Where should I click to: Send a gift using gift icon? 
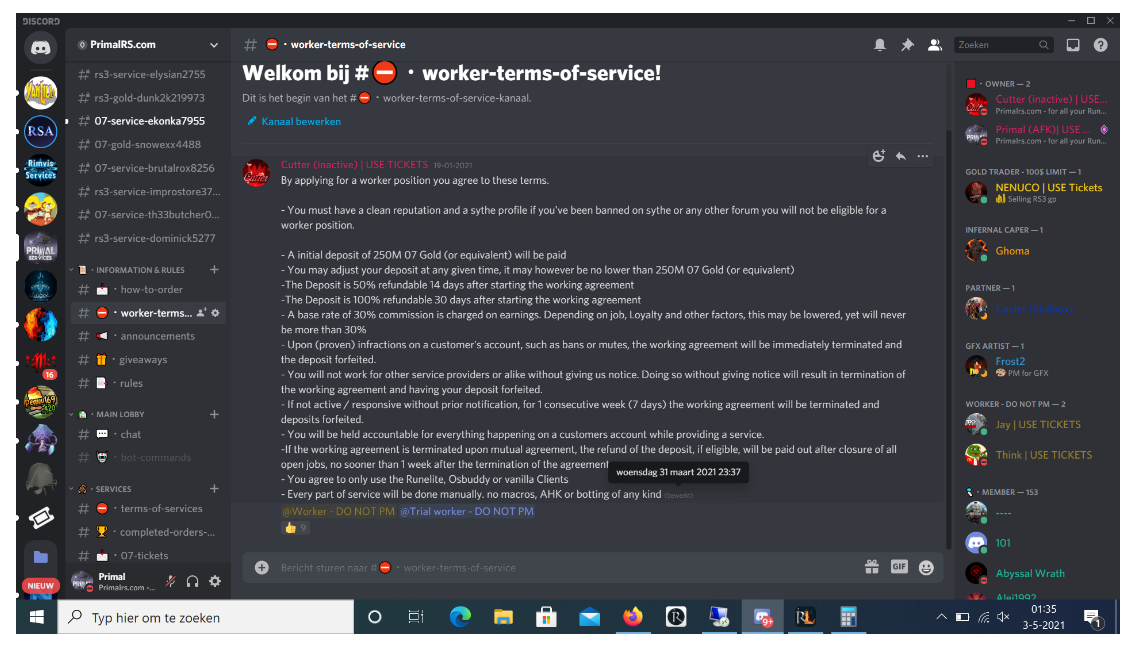(x=871, y=567)
